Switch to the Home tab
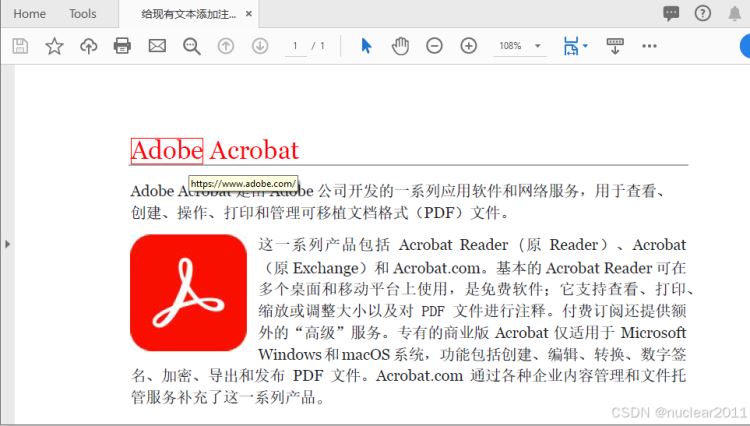Screen dimensions: 750x426 pos(30,14)
